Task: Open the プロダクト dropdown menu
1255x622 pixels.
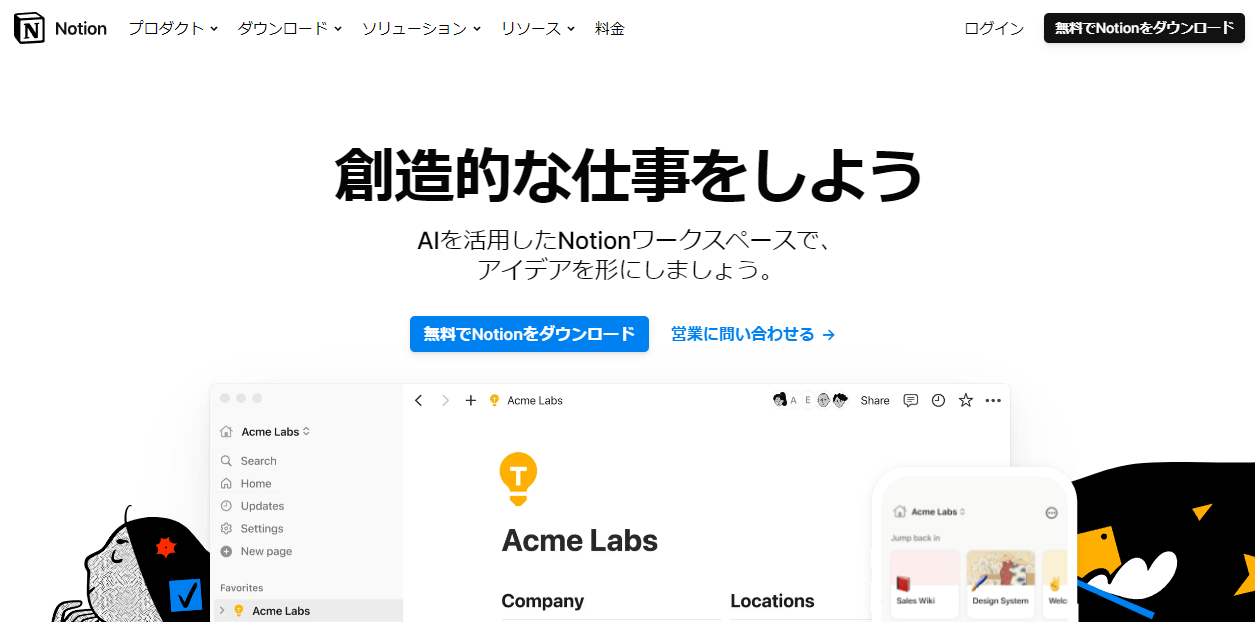Action: coord(173,29)
